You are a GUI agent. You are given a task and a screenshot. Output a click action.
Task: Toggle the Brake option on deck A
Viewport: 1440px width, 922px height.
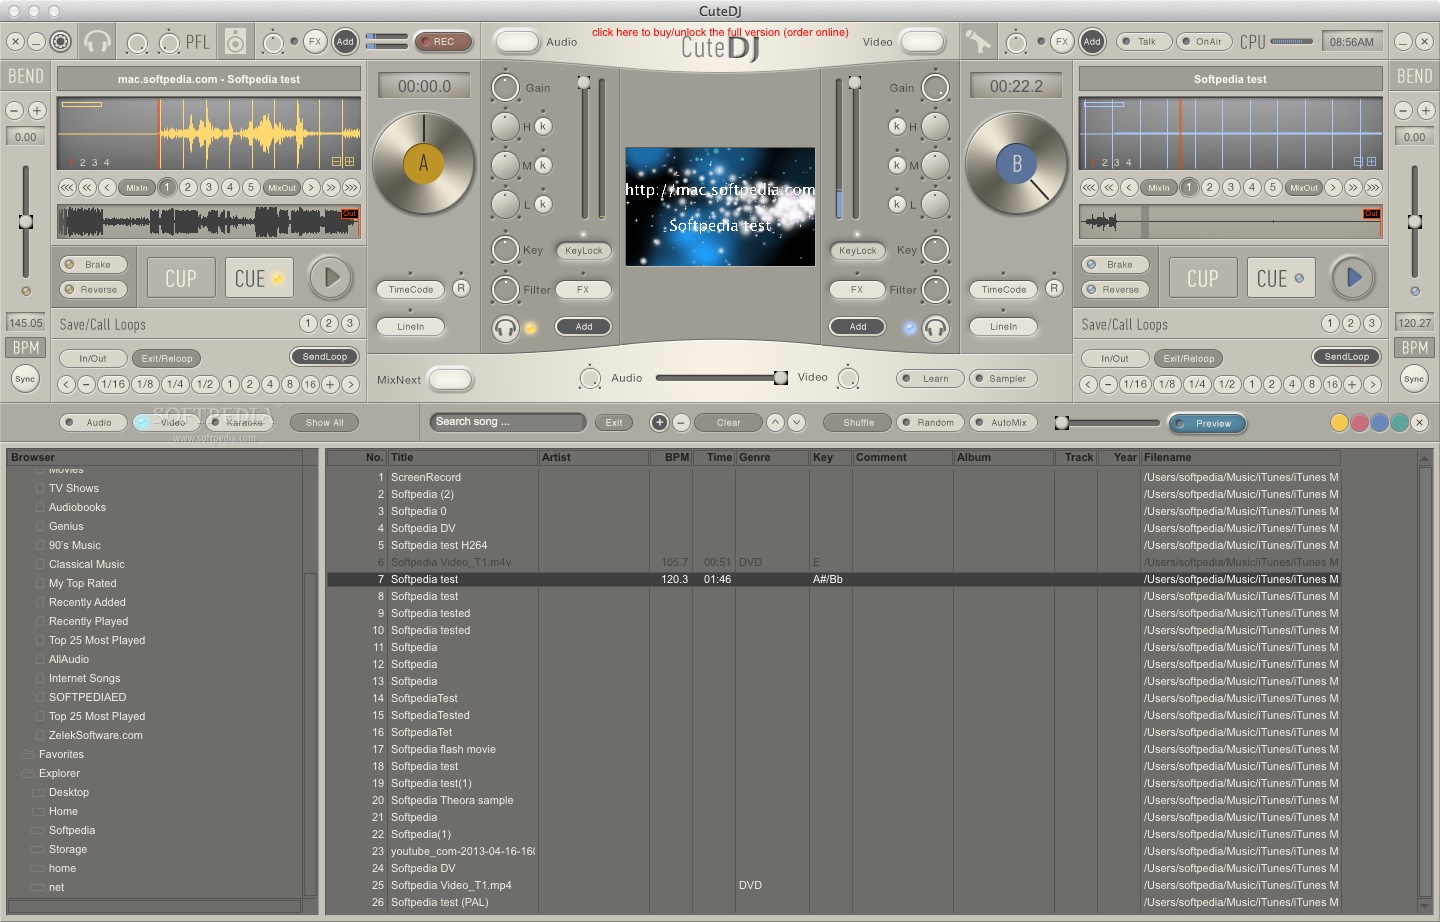pyautogui.click(x=93, y=265)
